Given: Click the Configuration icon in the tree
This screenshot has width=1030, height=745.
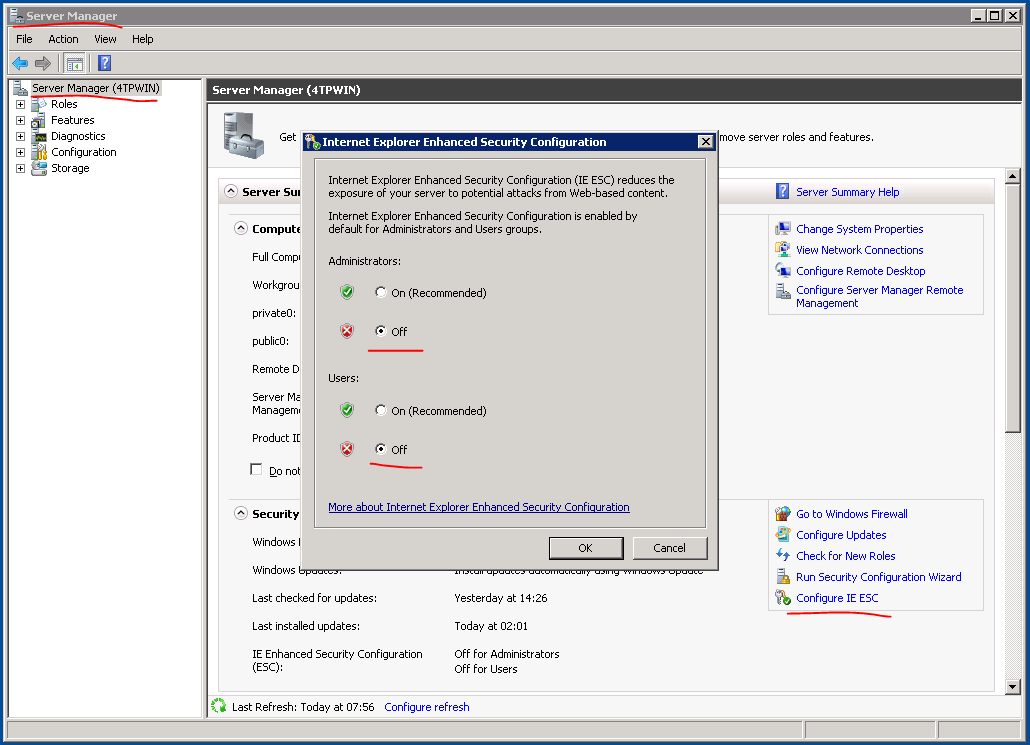Looking at the screenshot, I should point(39,152).
